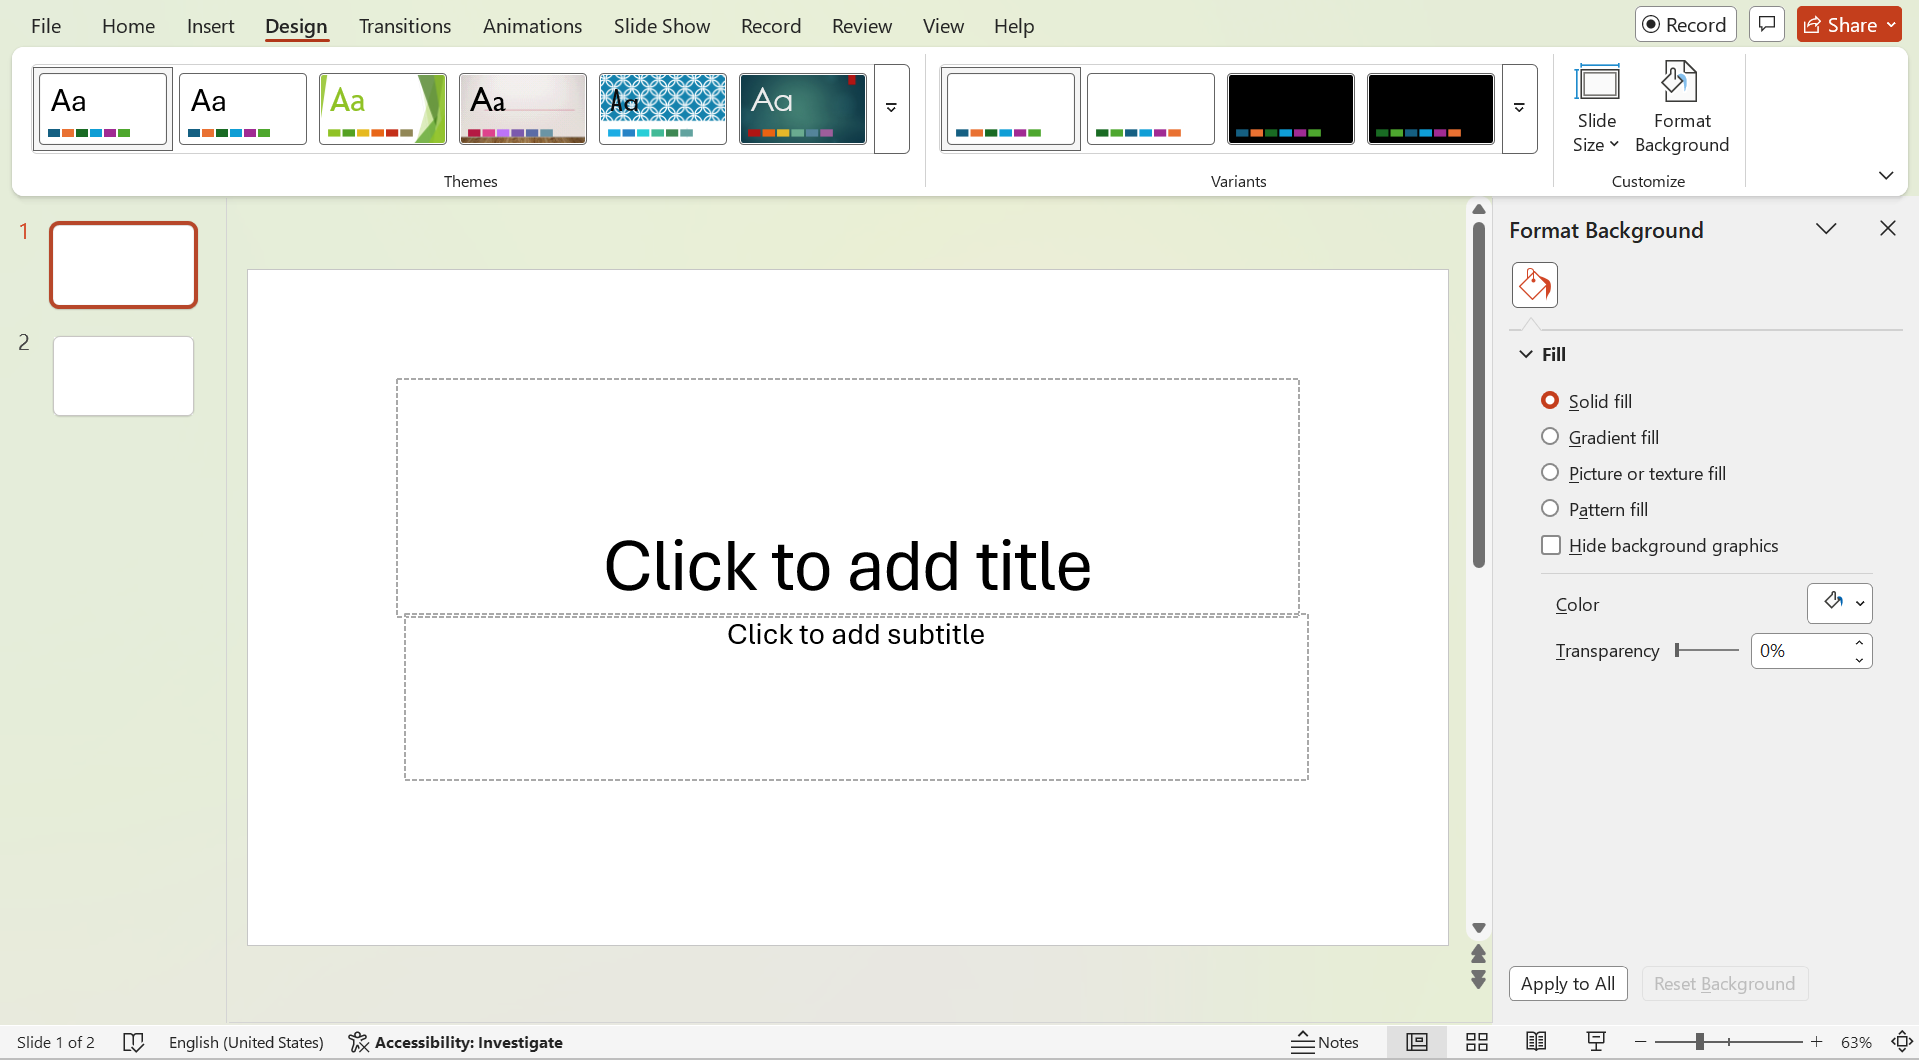Expand the Themes gallery
The height and width of the screenshot is (1060, 1919).
[891, 108]
